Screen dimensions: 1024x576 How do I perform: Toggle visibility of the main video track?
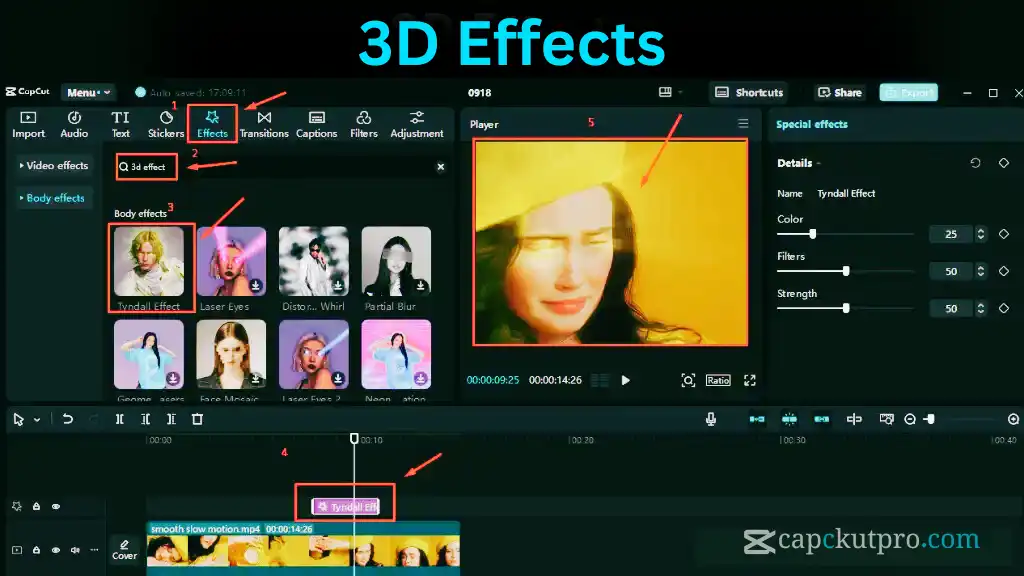tap(56, 550)
